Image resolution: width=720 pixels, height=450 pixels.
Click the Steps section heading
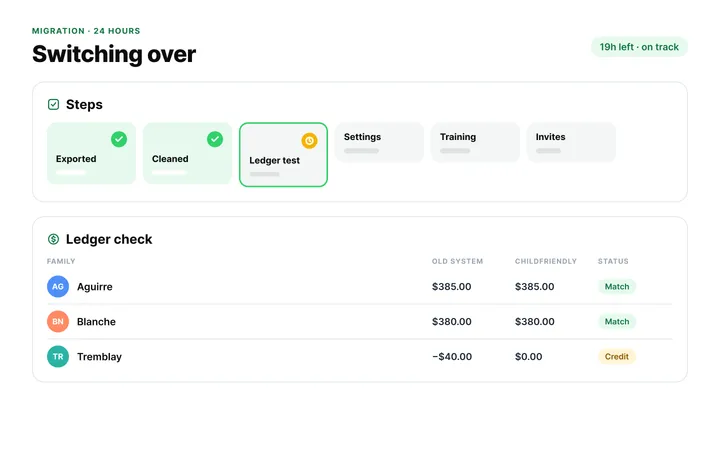pyautogui.click(x=84, y=105)
